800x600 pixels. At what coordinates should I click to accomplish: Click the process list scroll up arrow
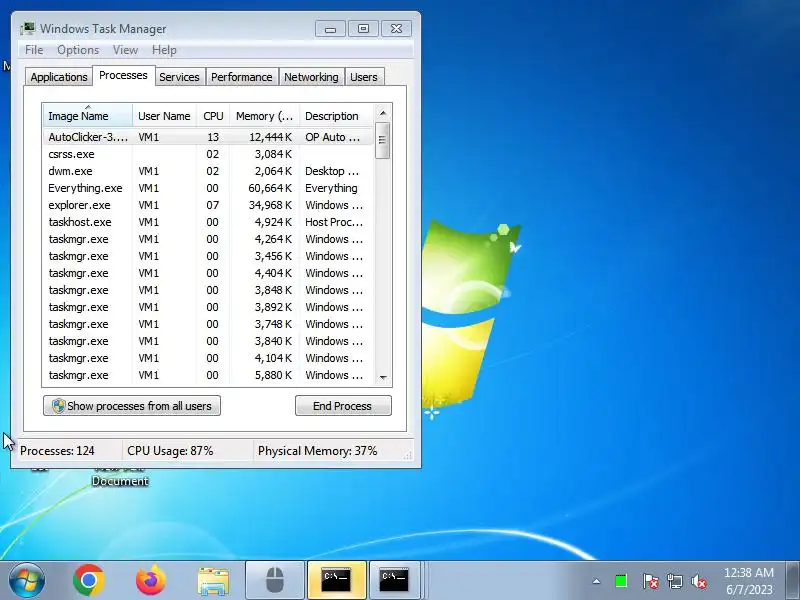383,113
